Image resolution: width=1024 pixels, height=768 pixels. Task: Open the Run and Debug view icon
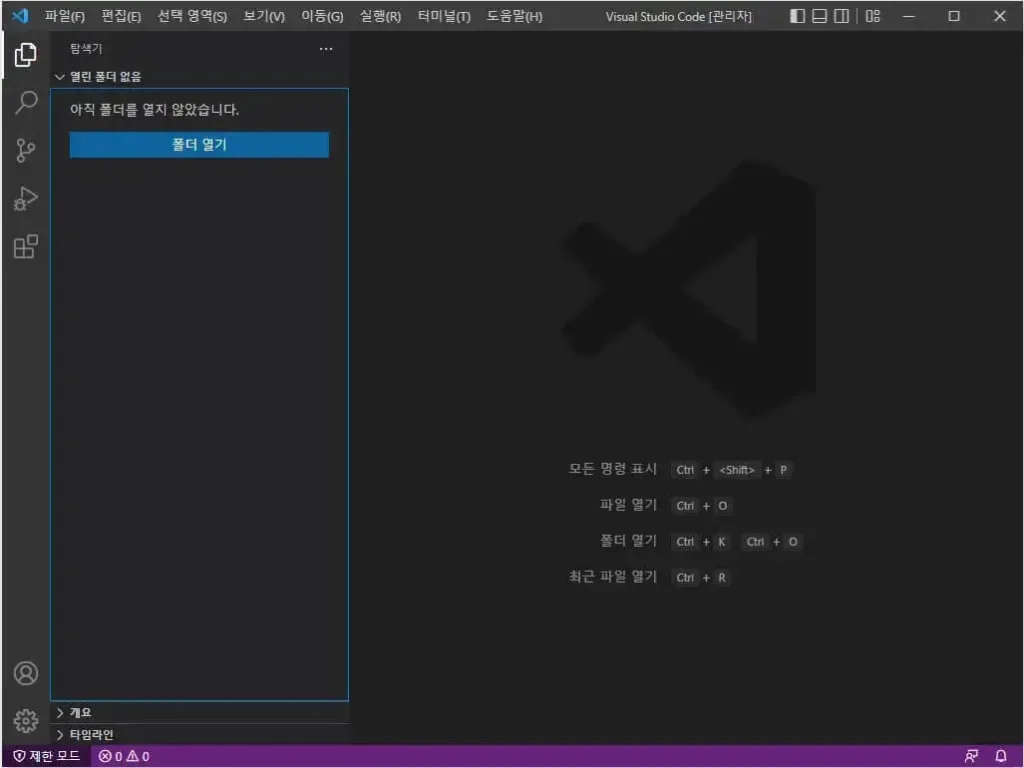25,199
